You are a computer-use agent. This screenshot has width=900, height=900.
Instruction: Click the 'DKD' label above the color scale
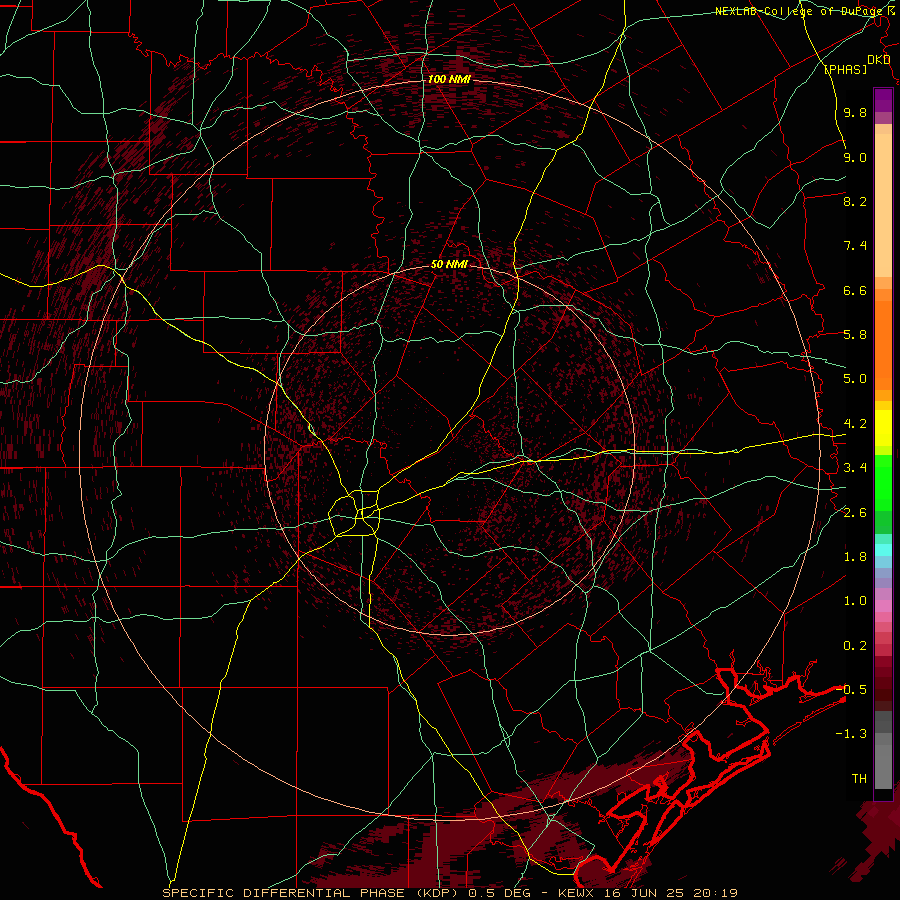879,60
